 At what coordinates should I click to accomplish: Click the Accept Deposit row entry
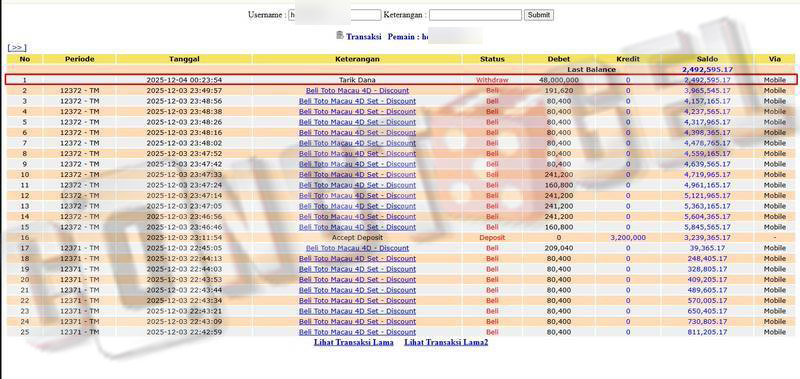point(357,238)
